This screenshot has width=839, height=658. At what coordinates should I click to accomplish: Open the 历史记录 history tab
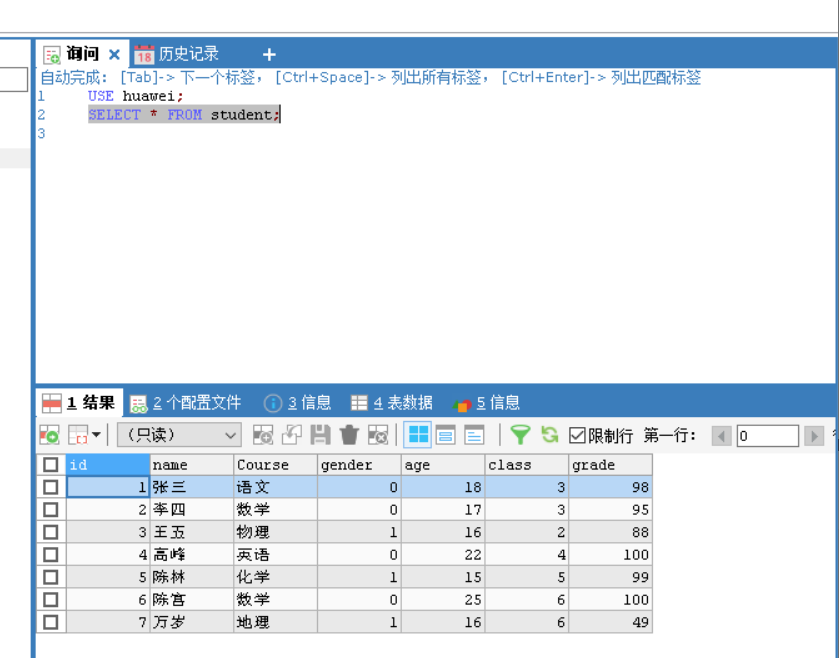[x=177, y=54]
